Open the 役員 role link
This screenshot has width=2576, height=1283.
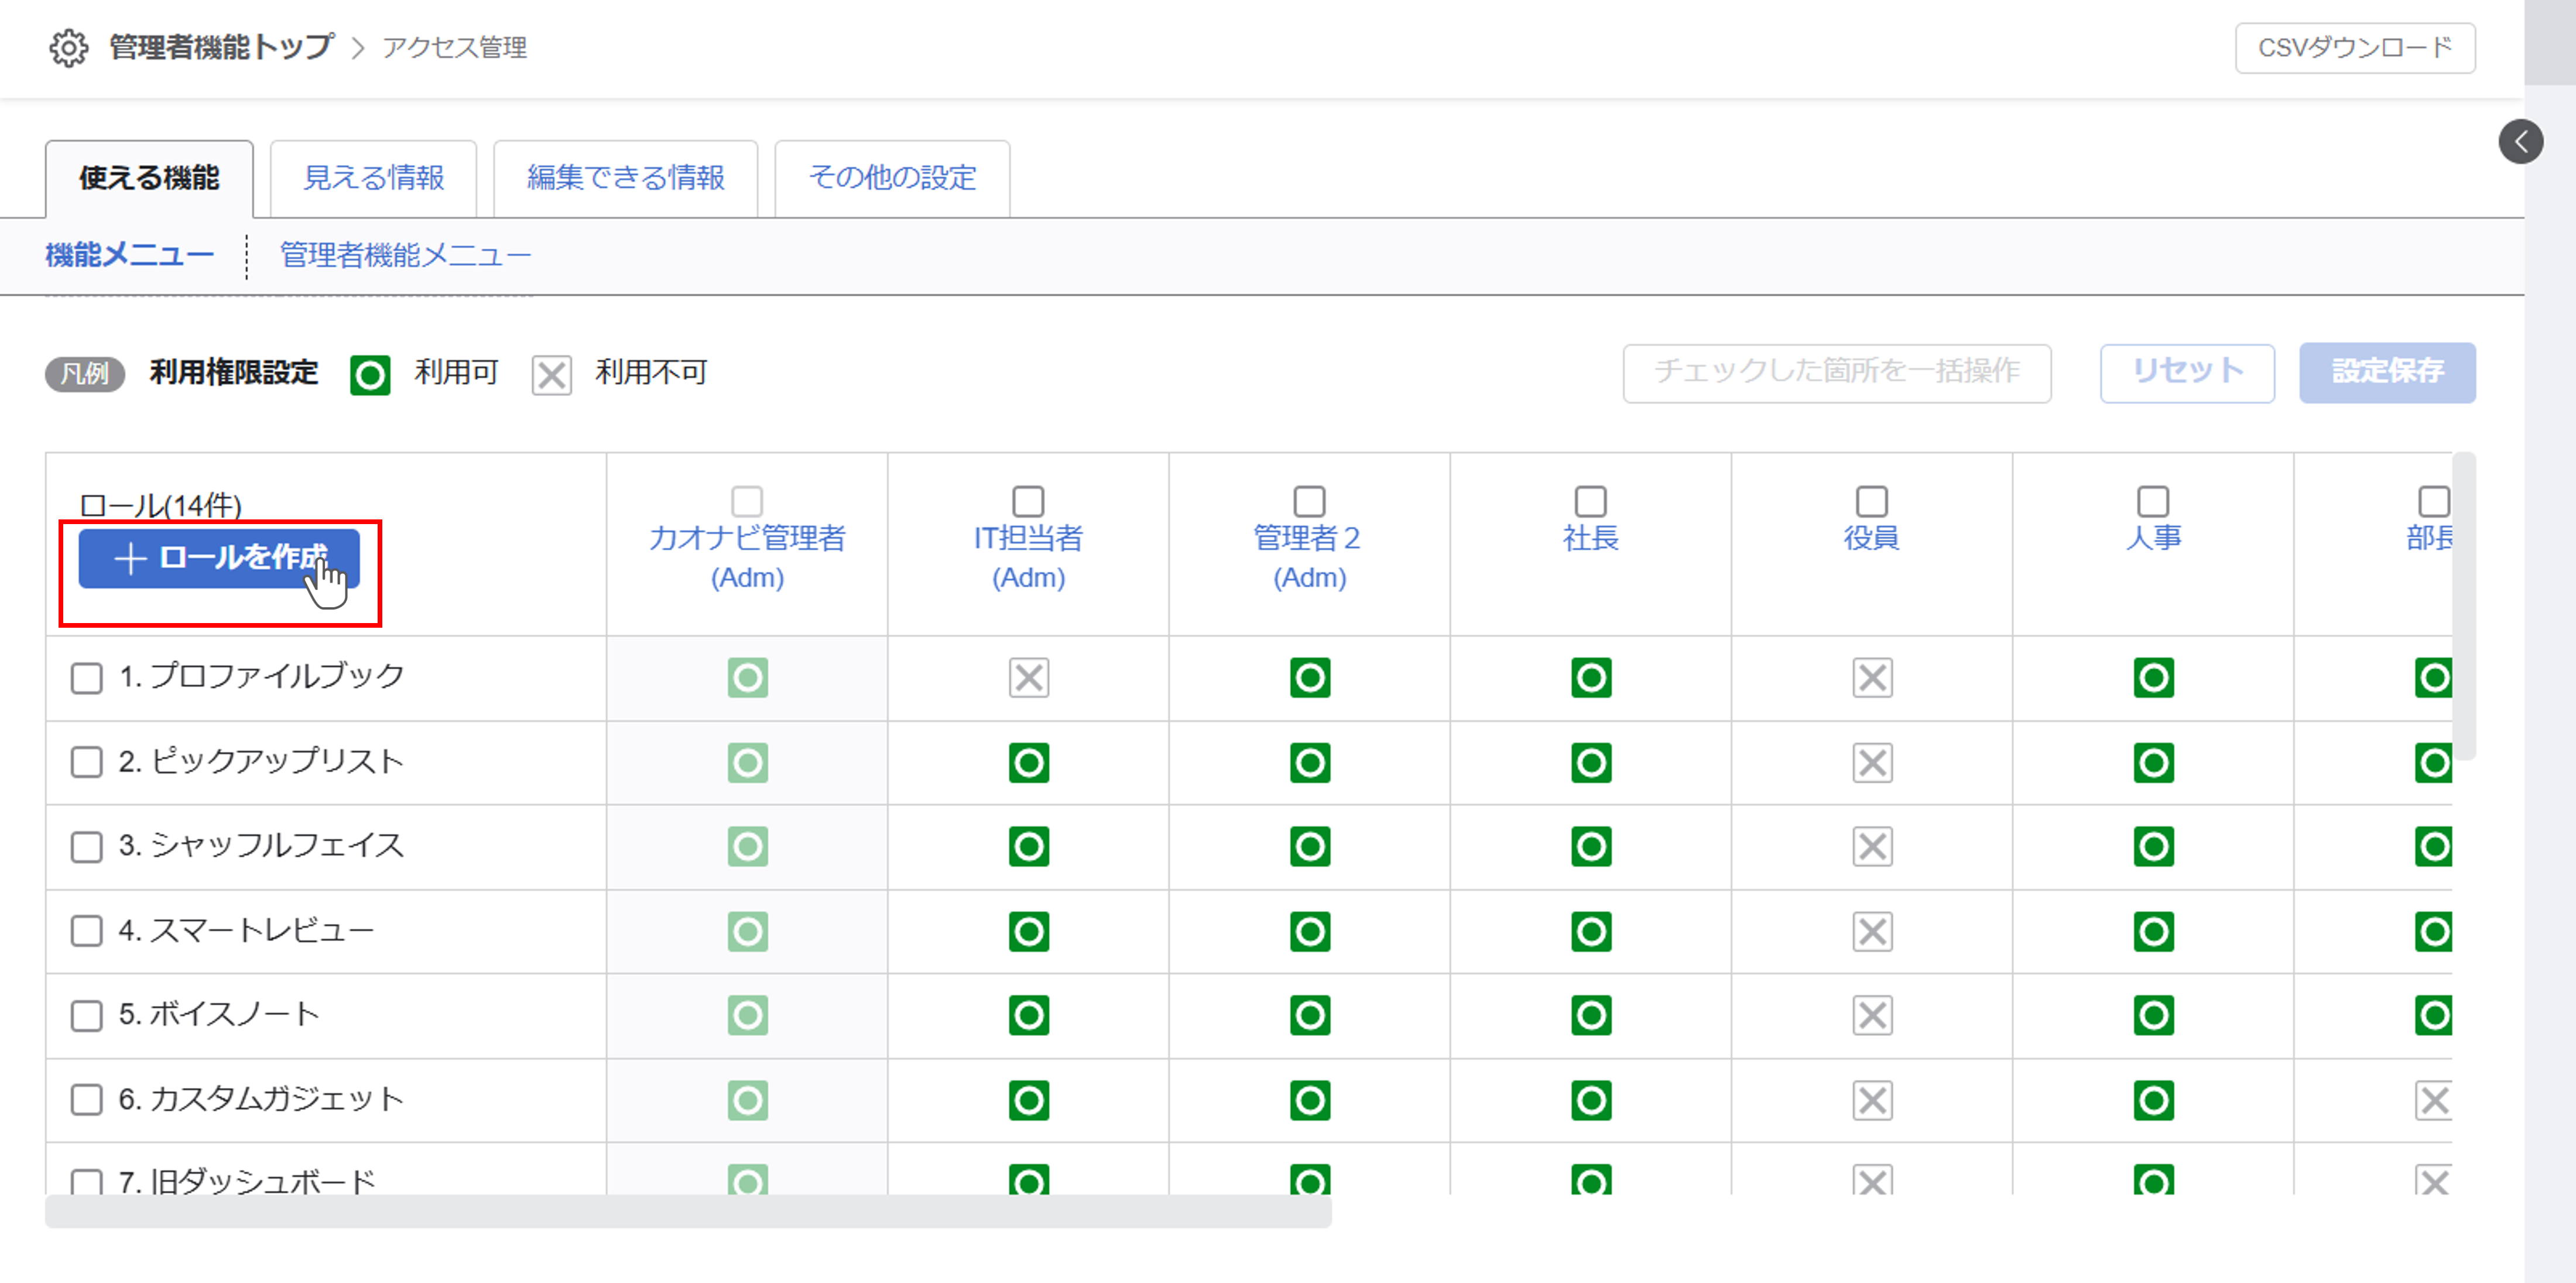[x=1872, y=538]
